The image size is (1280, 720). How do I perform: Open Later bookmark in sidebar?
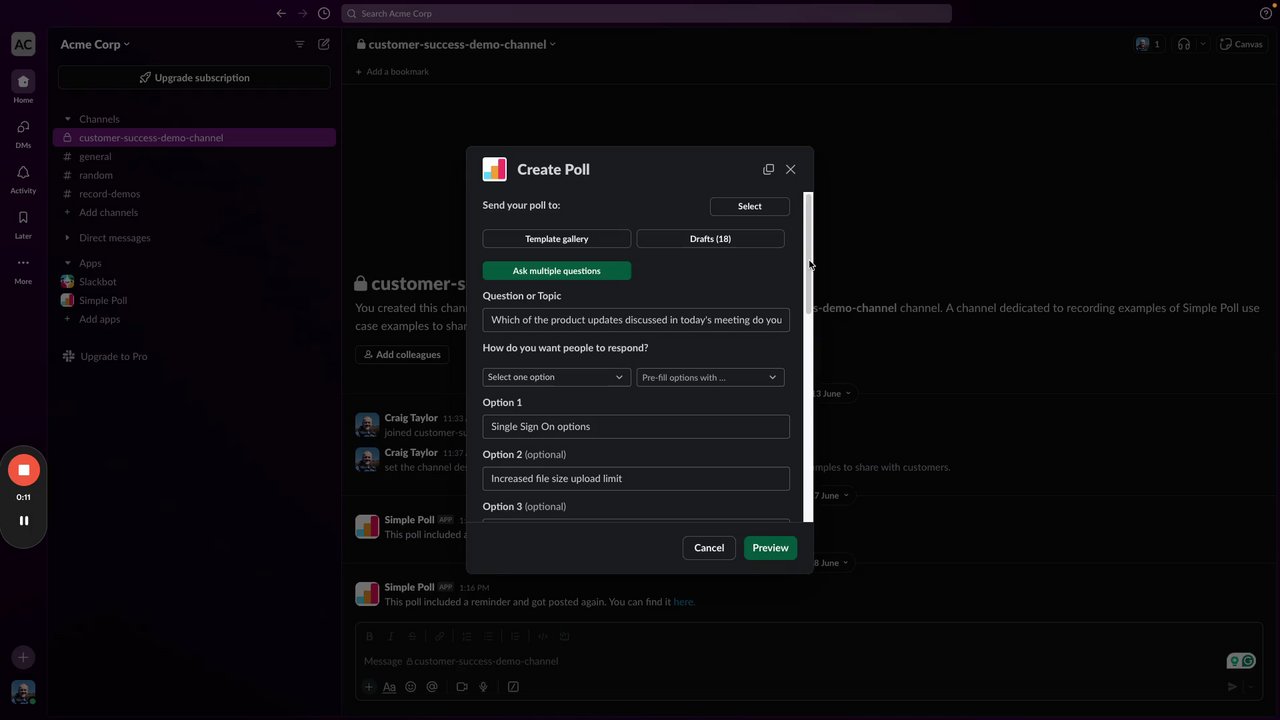23,224
